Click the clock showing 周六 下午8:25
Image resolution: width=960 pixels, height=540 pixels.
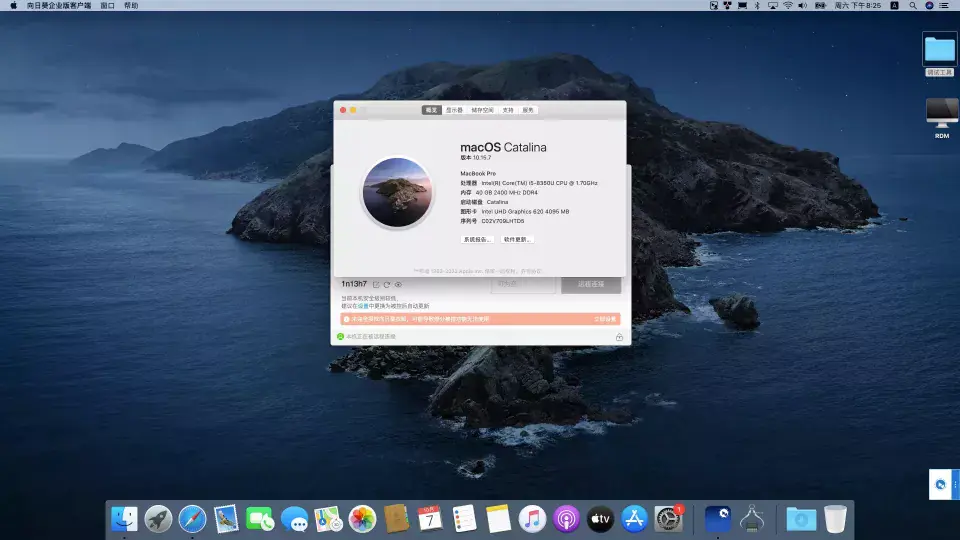[858, 6]
